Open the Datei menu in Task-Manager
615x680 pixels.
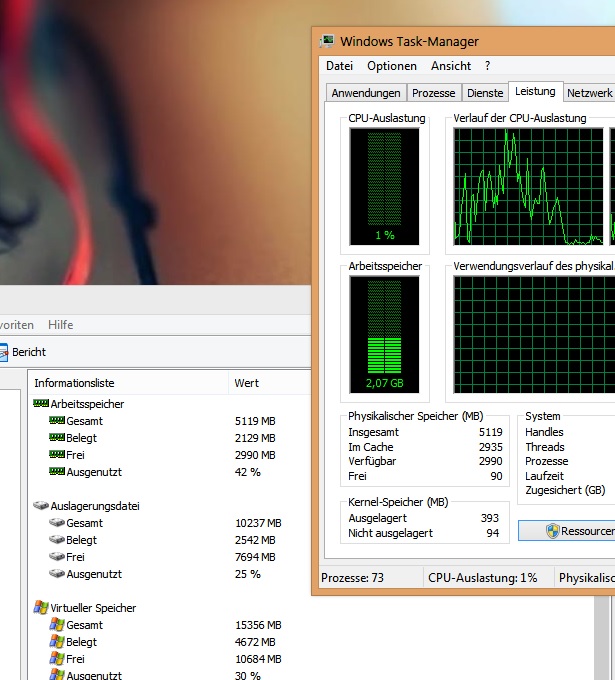coord(339,66)
